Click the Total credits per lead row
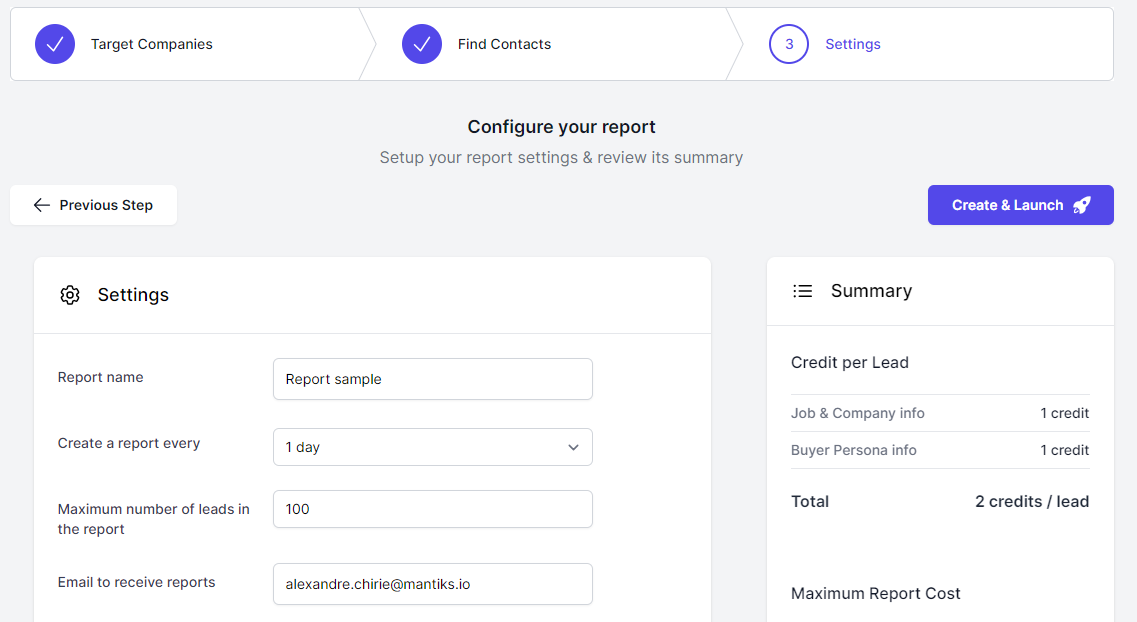 point(939,501)
